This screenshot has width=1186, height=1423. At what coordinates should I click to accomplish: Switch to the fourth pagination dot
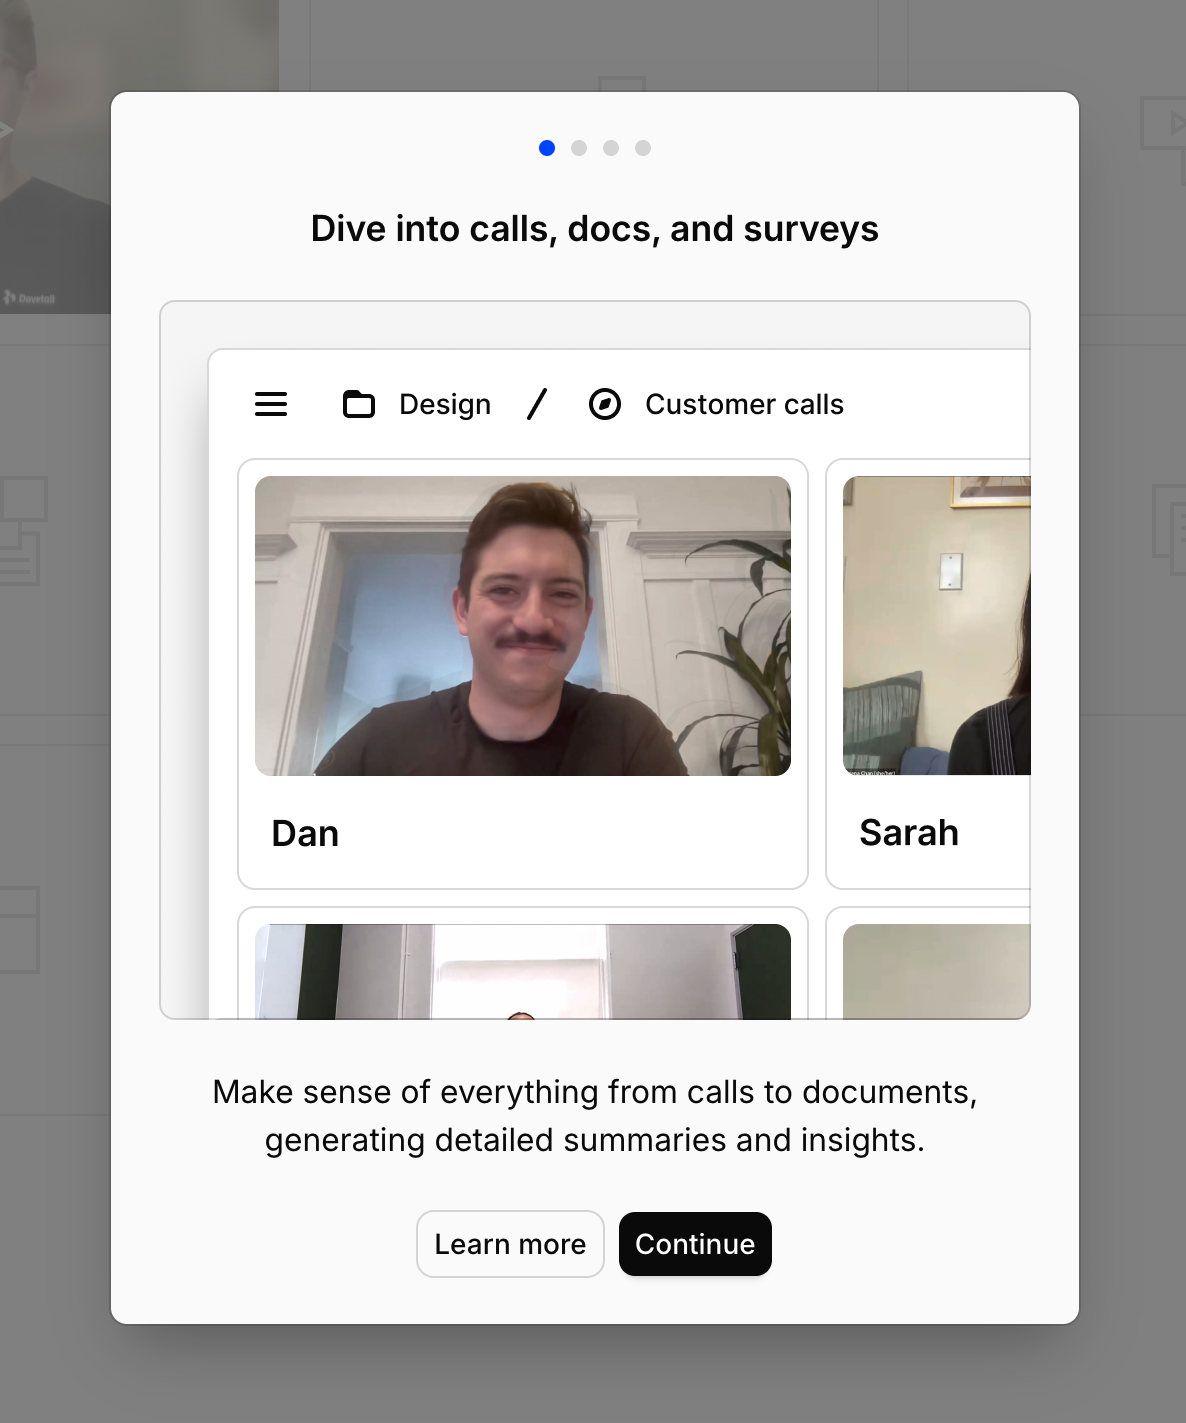643,148
